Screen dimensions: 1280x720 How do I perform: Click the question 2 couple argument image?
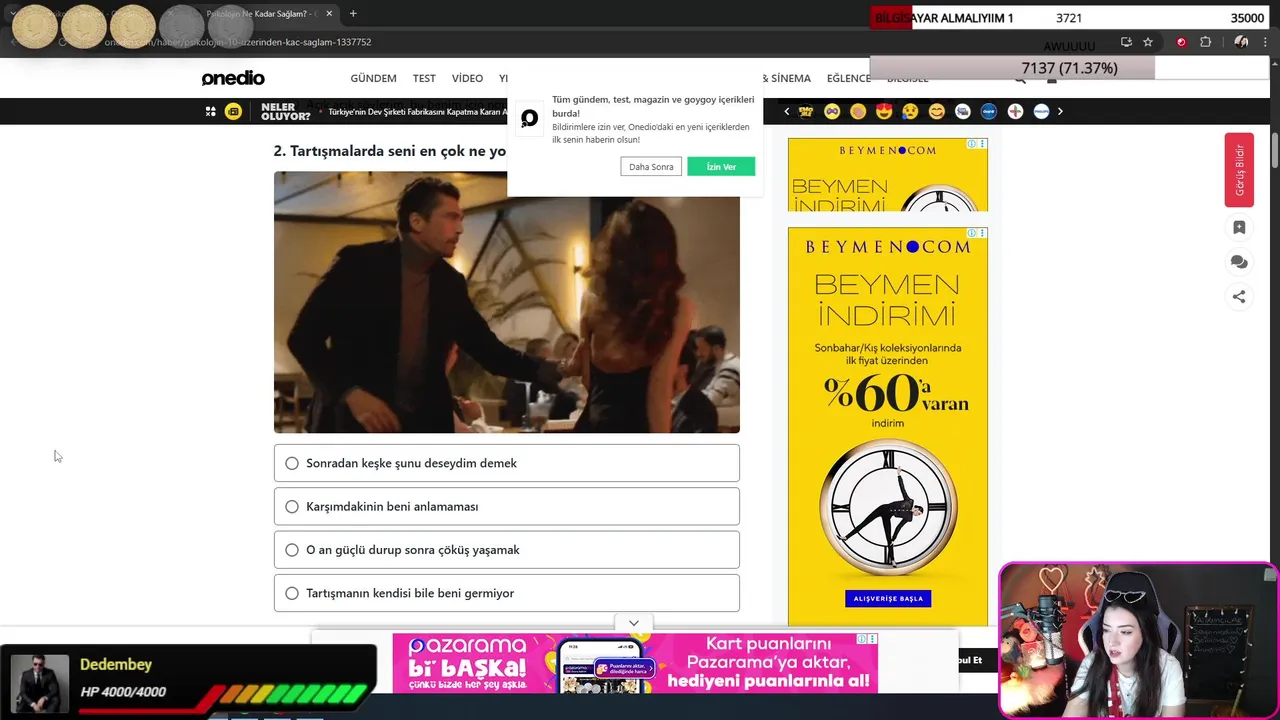pos(507,302)
